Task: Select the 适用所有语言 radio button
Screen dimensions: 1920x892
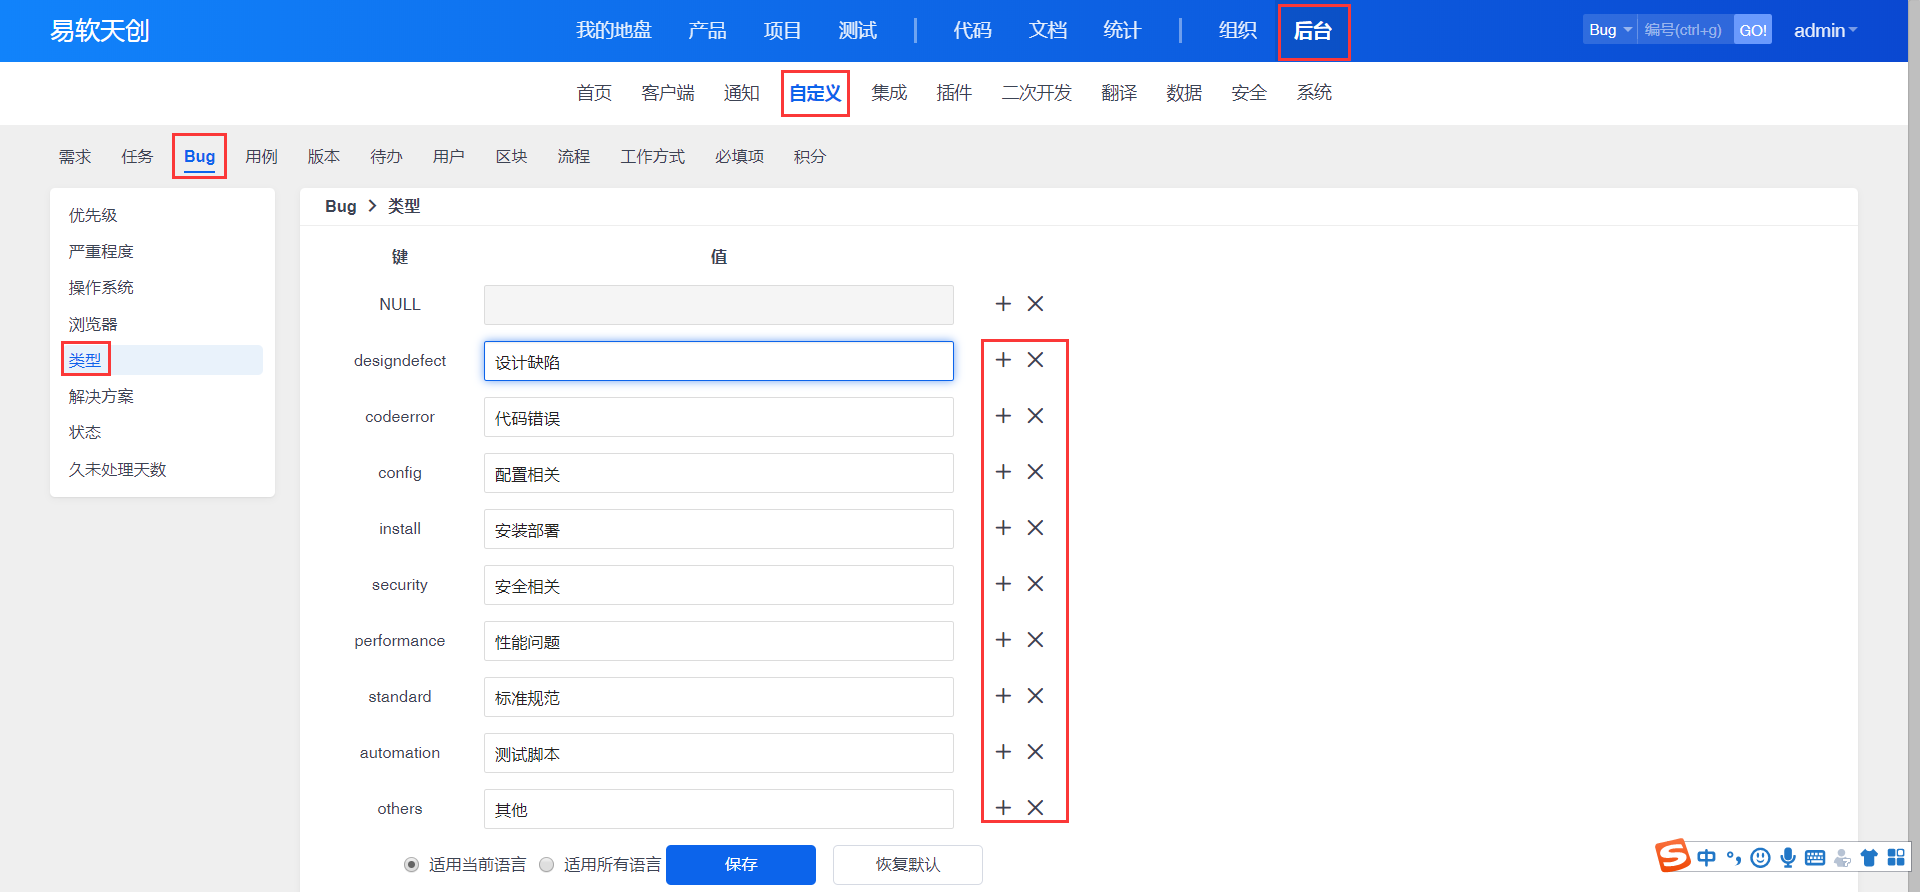Action: pyautogui.click(x=546, y=865)
